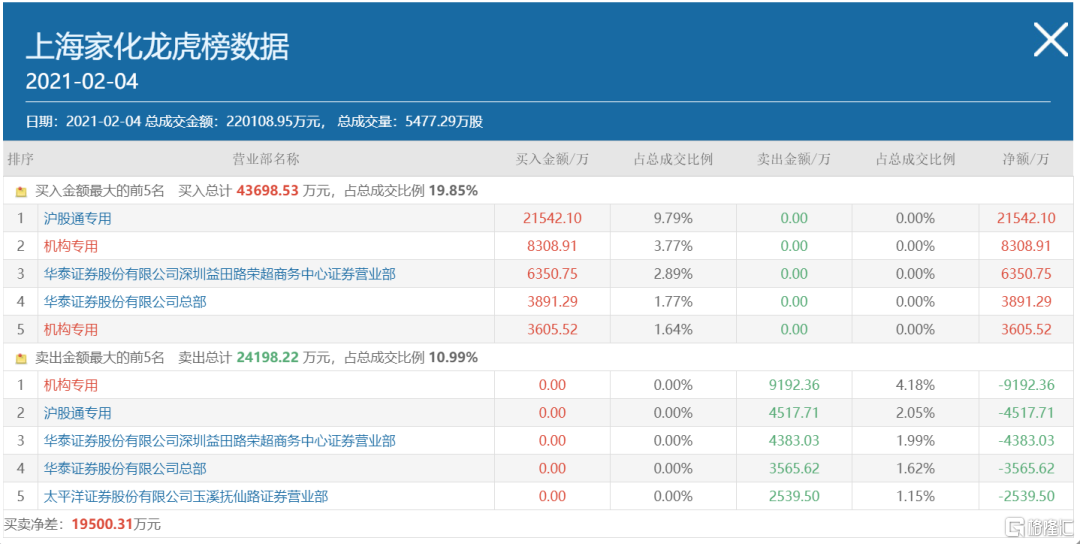Click the 4.18% sell proportion cell

pyautogui.click(x=915, y=385)
